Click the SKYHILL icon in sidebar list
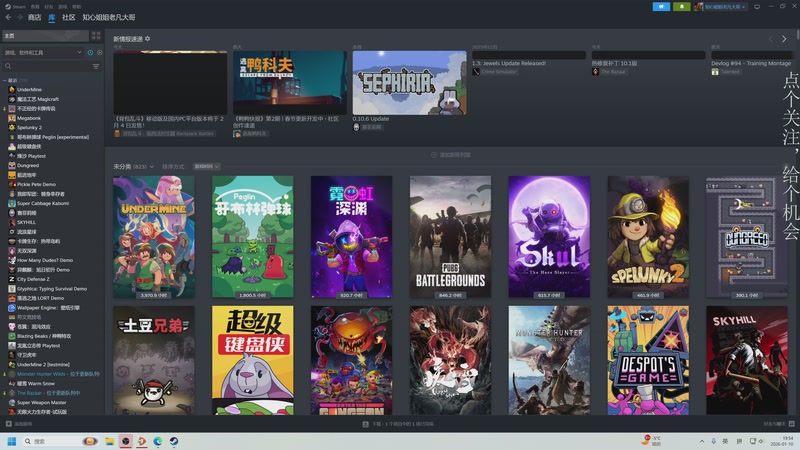 [x=12, y=222]
